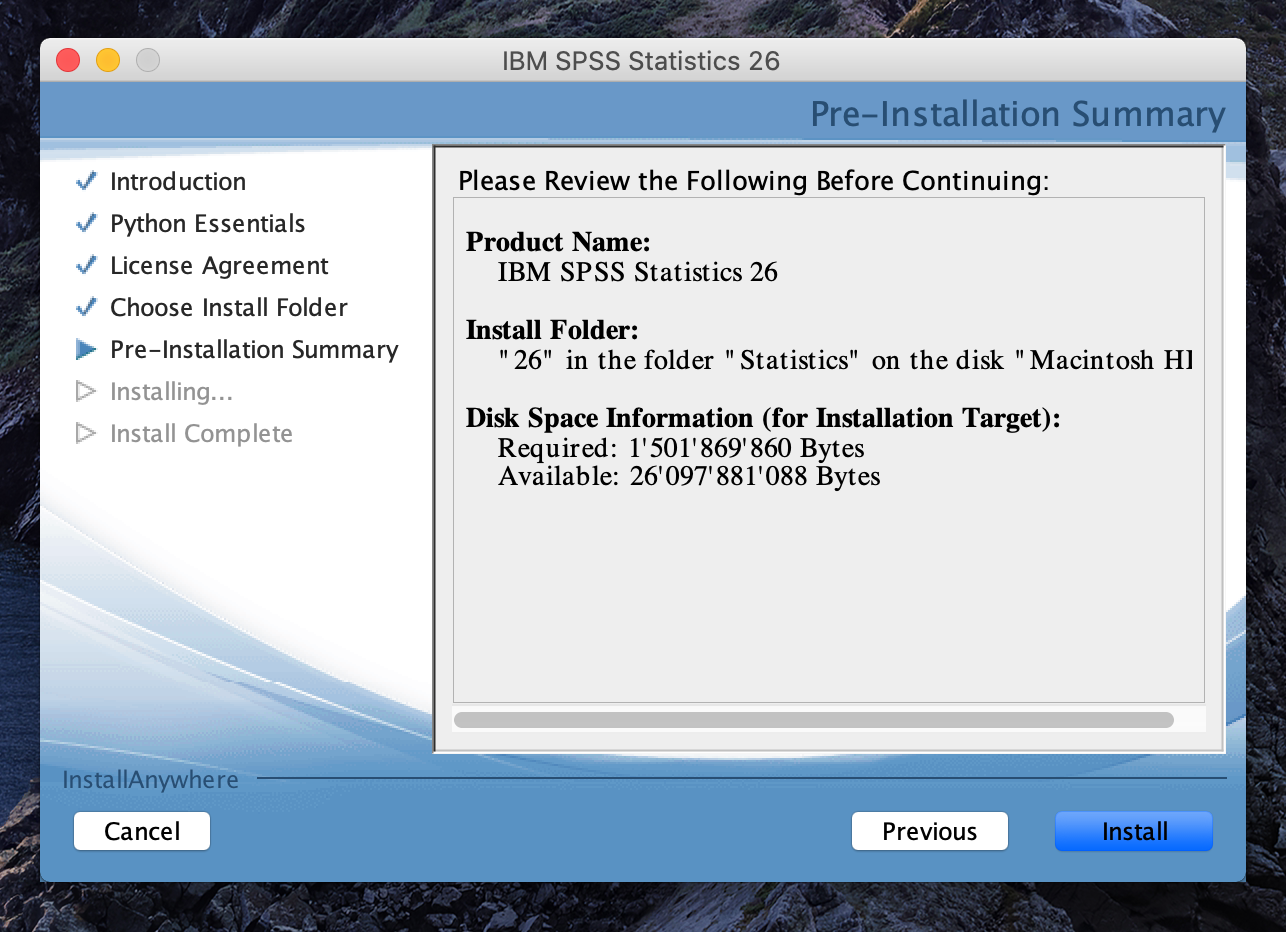Click the hollow arrow next to Install Complete
Screen dimensions: 1286x932
(x=87, y=433)
